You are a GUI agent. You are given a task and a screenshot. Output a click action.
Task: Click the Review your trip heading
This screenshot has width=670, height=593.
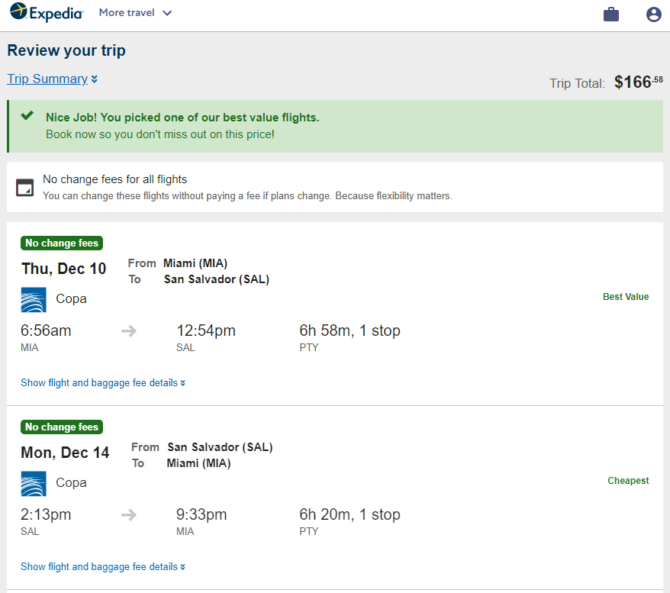click(66, 50)
